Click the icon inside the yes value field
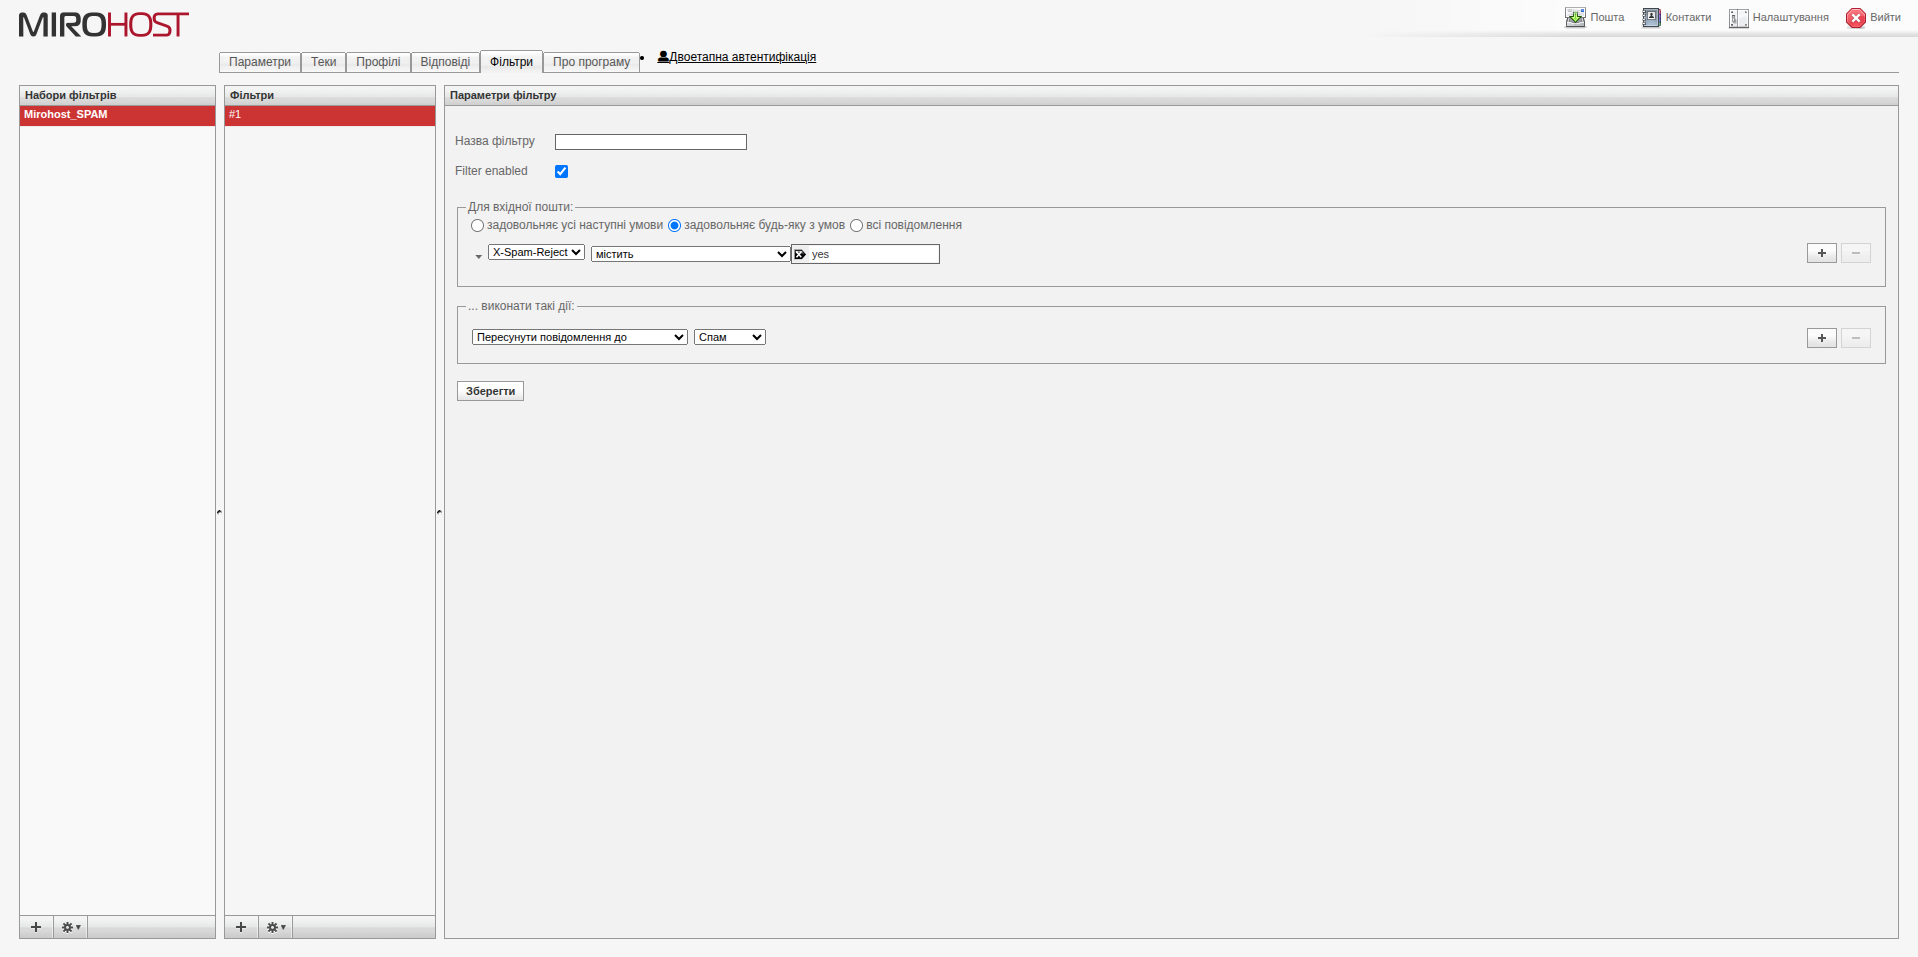This screenshot has height=957, width=1918. [800, 254]
